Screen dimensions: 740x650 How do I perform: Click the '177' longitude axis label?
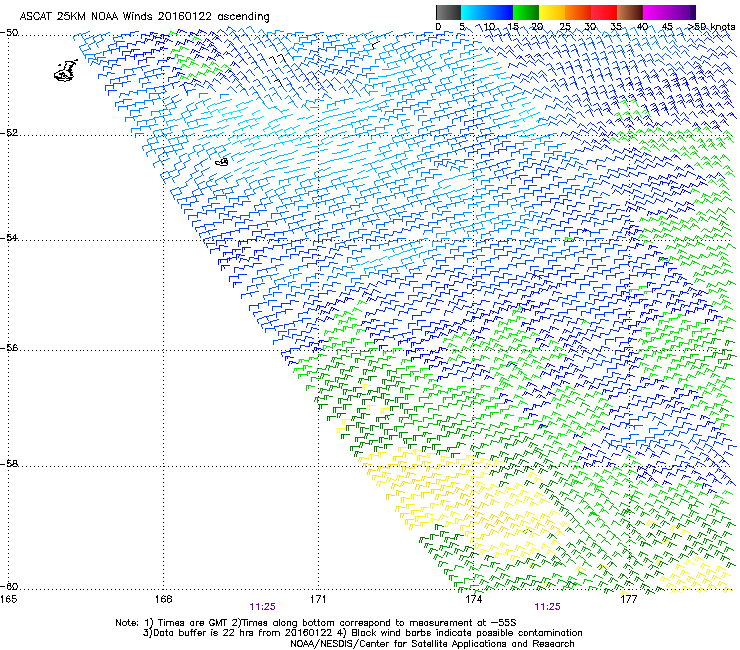pyautogui.click(x=628, y=599)
